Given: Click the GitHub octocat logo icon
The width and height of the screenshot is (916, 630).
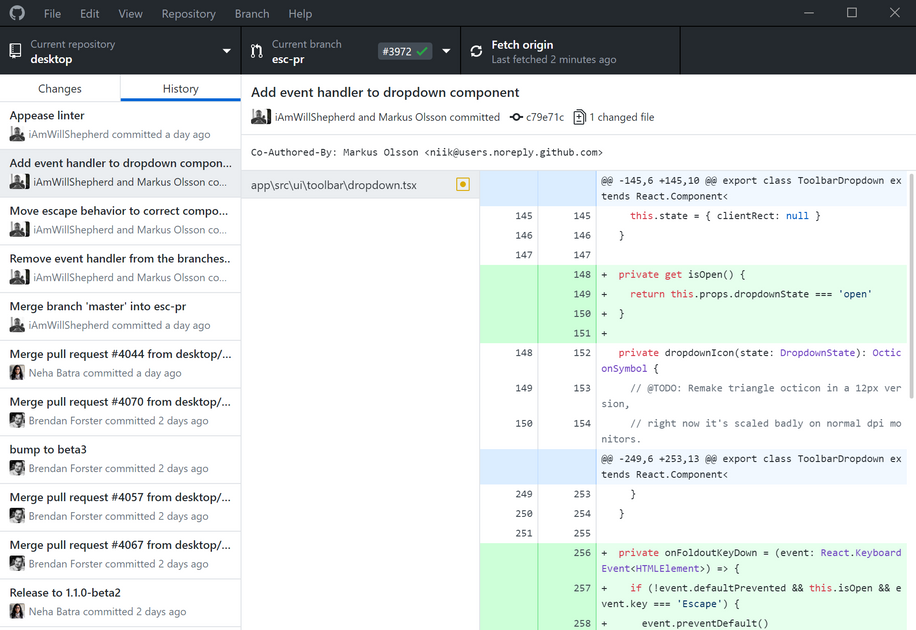Looking at the screenshot, I should pos(17,13).
